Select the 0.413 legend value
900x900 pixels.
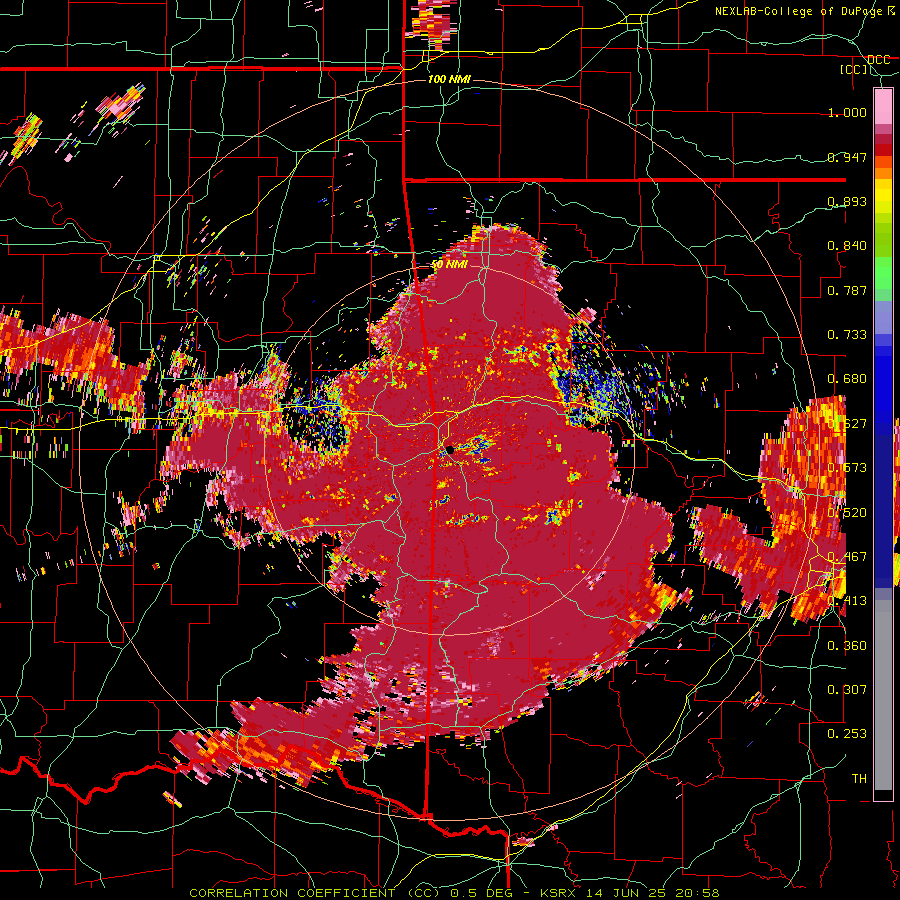(847, 600)
